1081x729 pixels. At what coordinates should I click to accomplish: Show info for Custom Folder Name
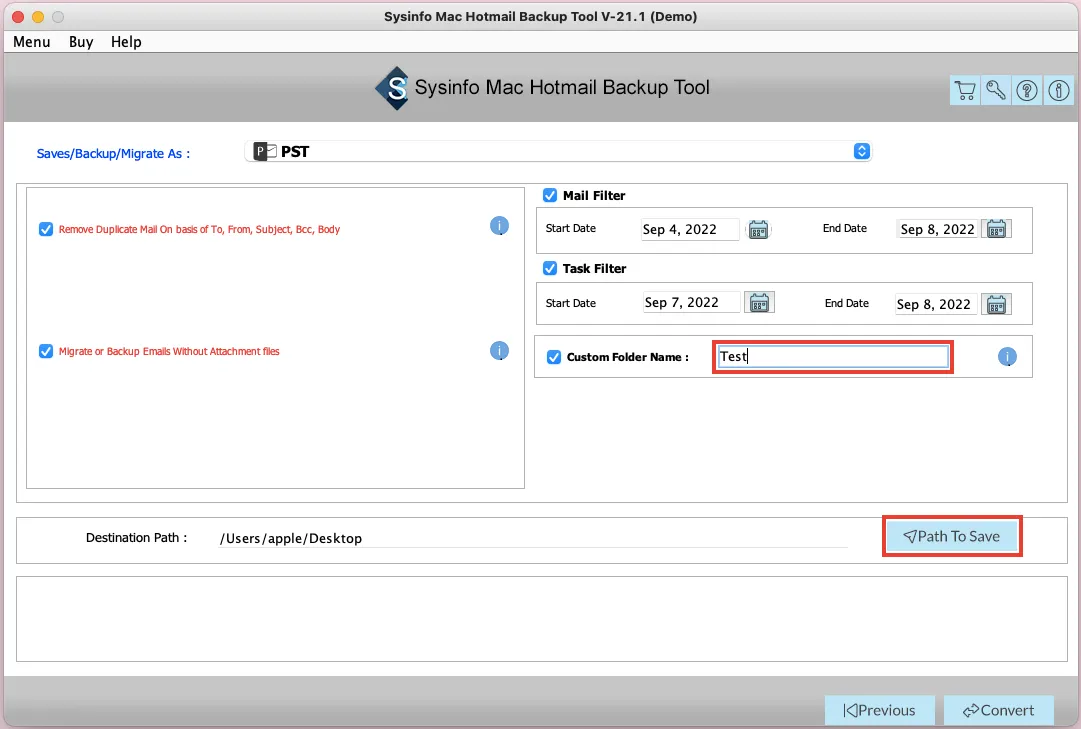click(1007, 357)
